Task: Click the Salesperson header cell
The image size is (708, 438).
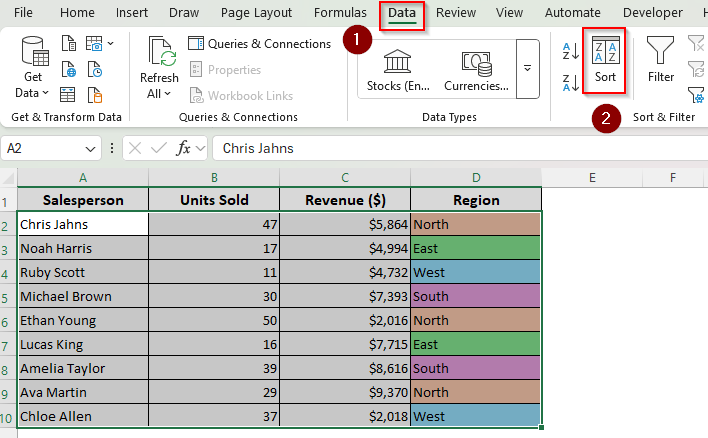Action: tap(83, 200)
